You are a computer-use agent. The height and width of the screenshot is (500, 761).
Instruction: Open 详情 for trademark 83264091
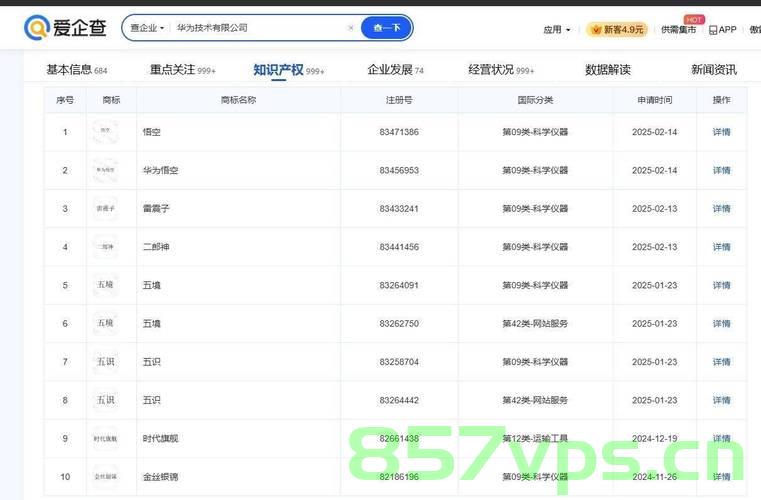(x=721, y=285)
